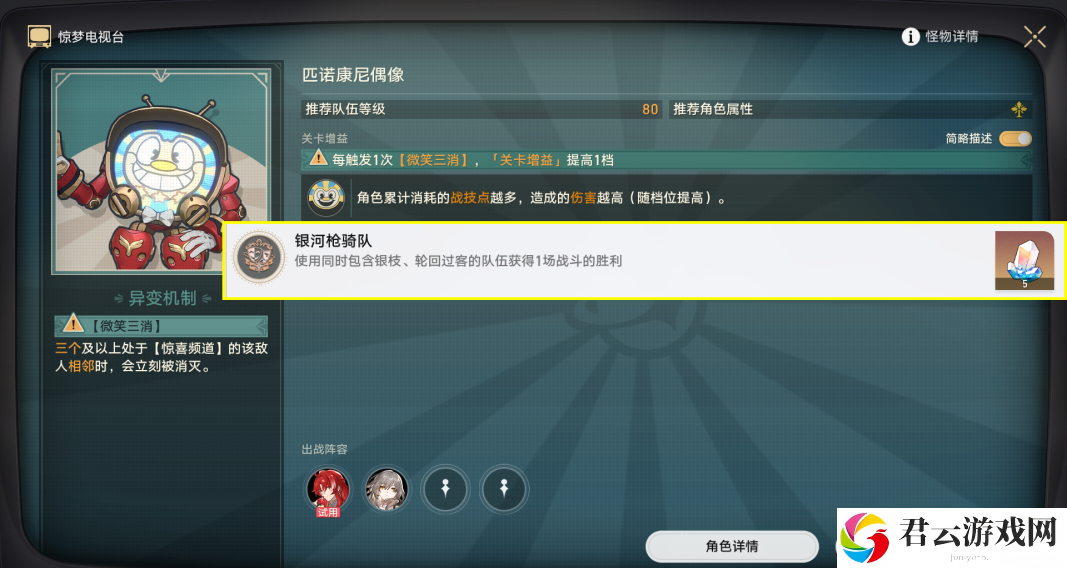Viewport: 1067px width, 568px height.
Task: Click the recommended attribute element icon
Action: pyautogui.click(x=1019, y=109)
